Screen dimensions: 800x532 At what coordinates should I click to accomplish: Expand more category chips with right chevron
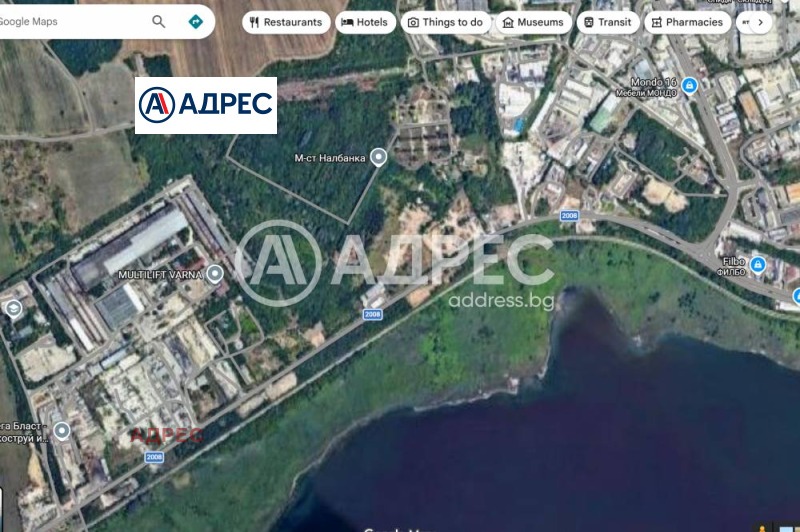760,22
